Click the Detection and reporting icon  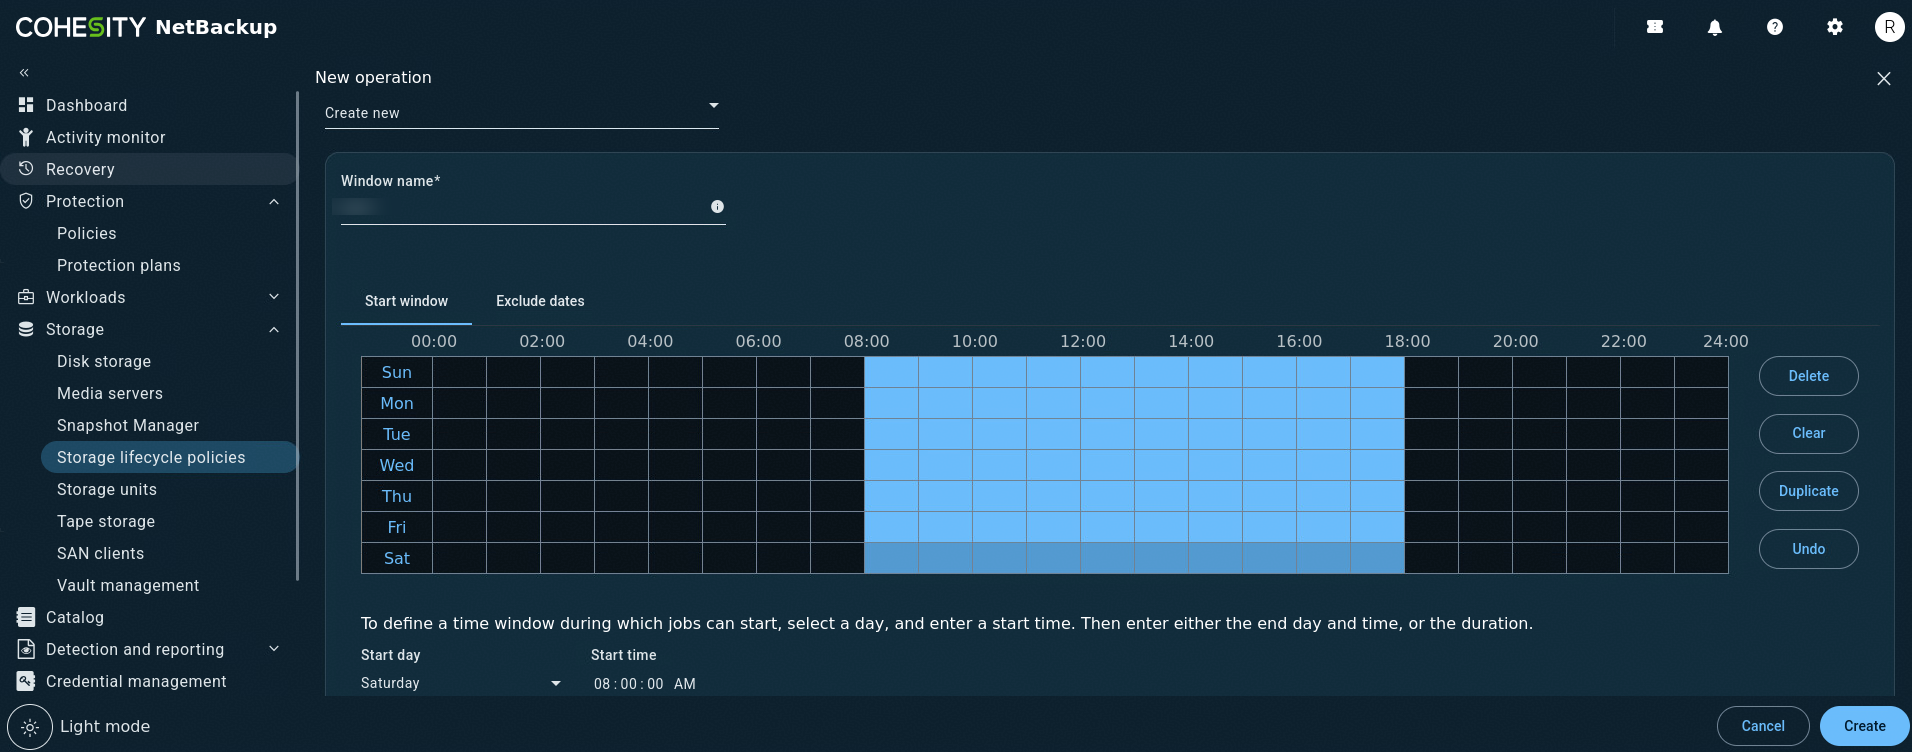pos(26,649)
